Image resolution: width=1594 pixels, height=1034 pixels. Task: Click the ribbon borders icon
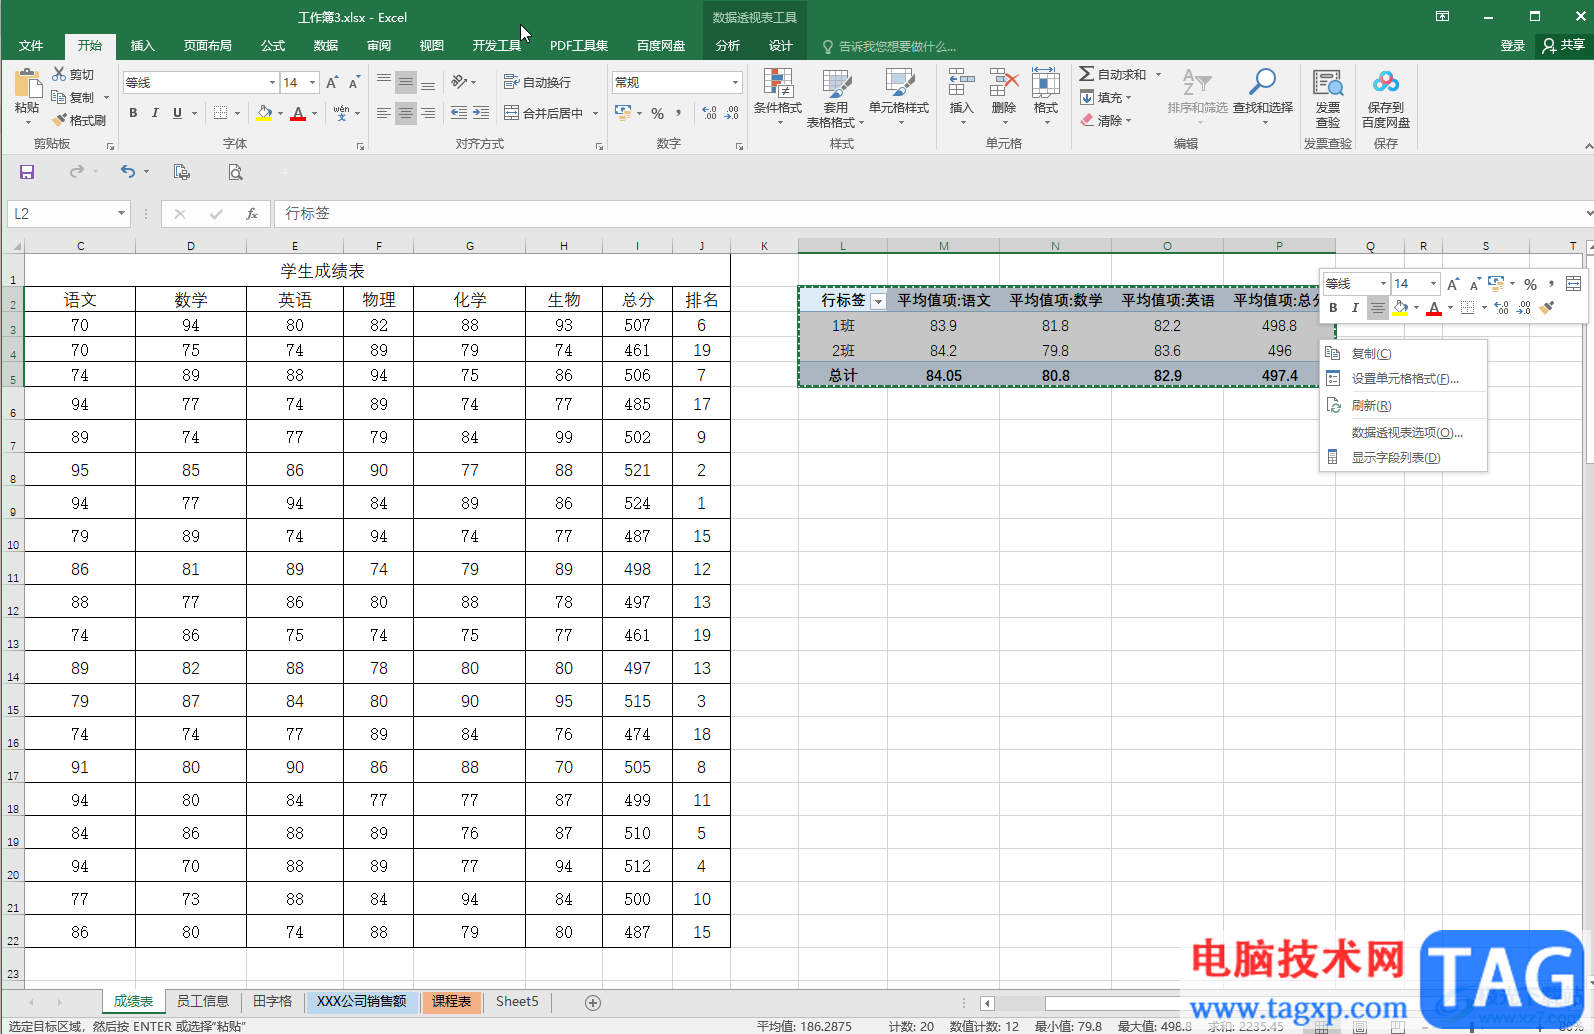221,113
